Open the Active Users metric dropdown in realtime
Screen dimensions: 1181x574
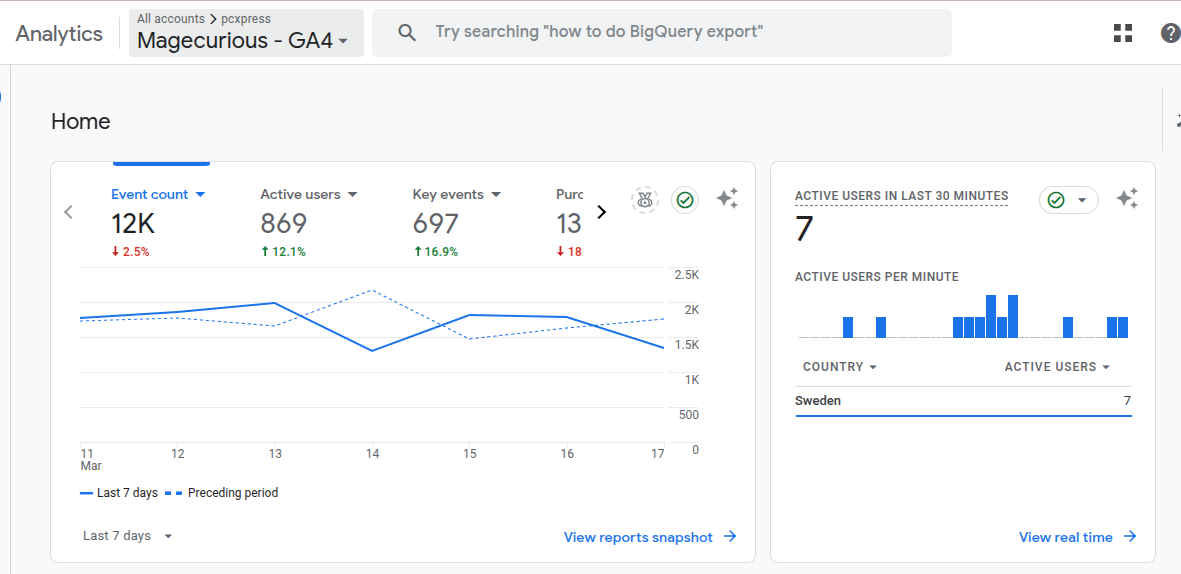click(1057, 367)
